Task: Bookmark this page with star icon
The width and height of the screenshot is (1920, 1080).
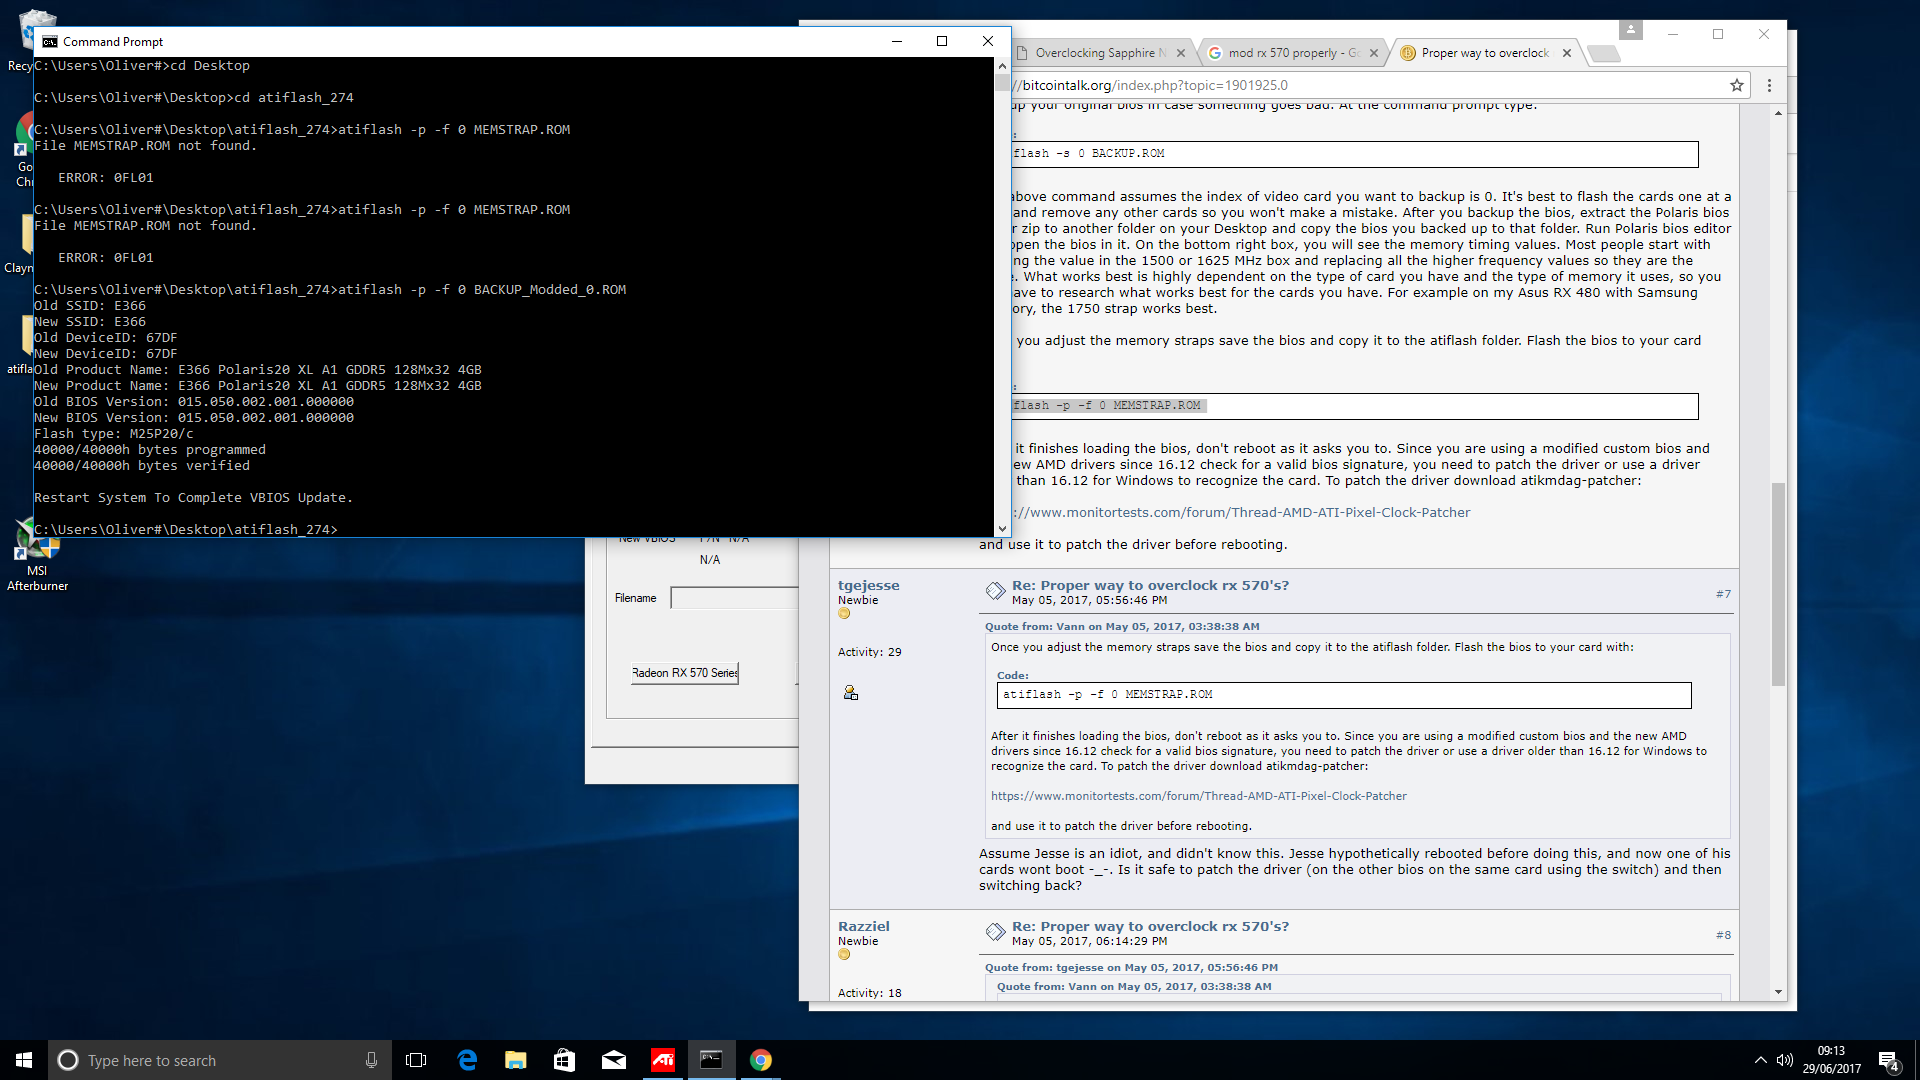Action: pyautogui.click(x=1737, y=85)
